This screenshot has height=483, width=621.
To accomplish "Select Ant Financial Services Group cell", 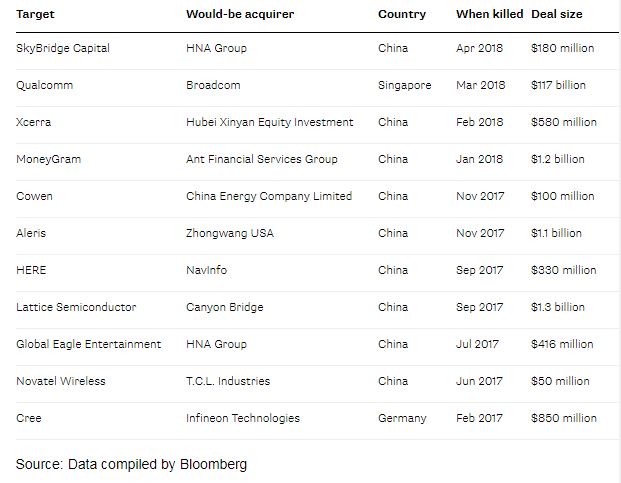I will pyautogui.click(x=262, y=159).
